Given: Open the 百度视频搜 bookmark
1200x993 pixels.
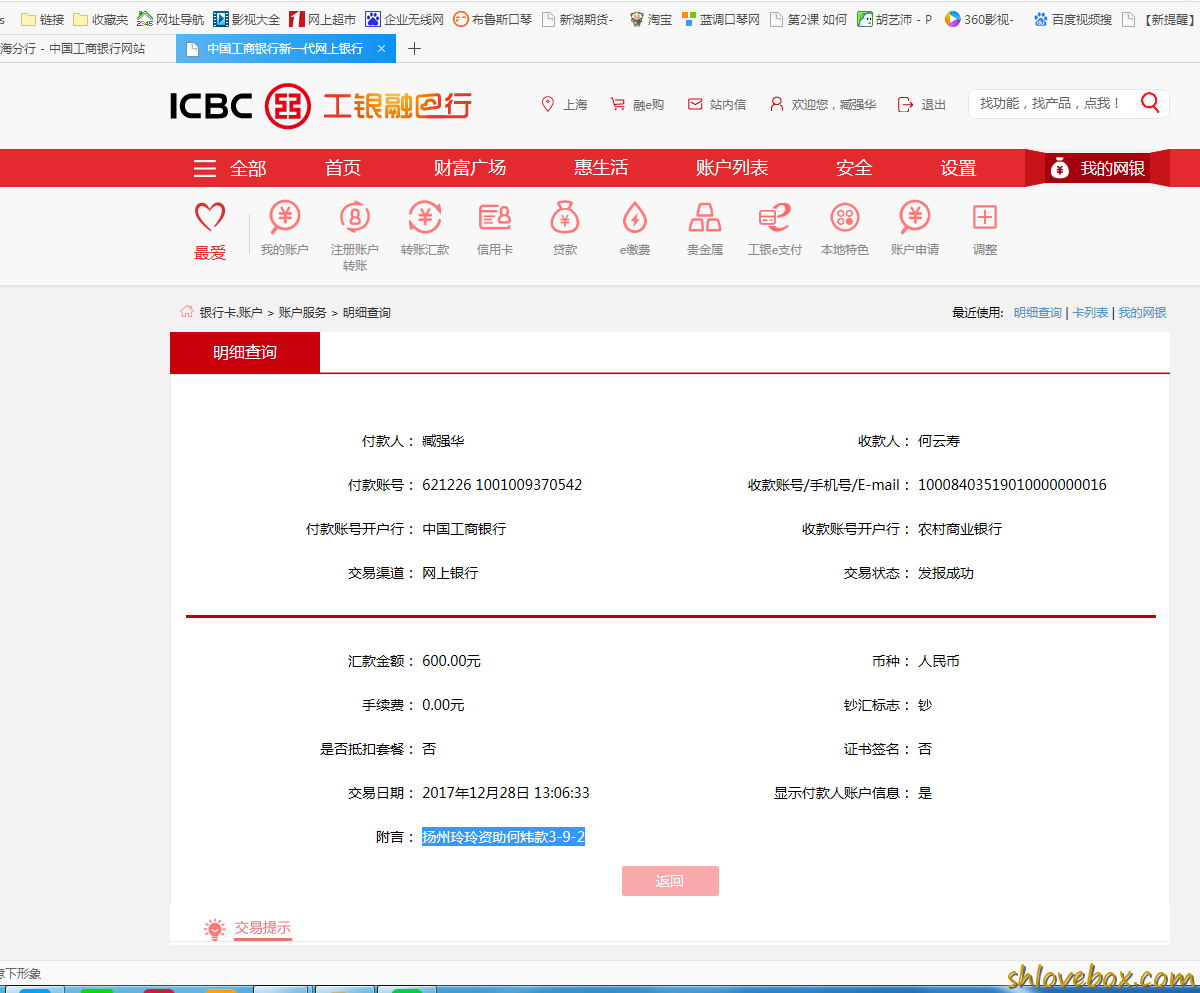Looking at the screenshot, I should (1072, 19).
